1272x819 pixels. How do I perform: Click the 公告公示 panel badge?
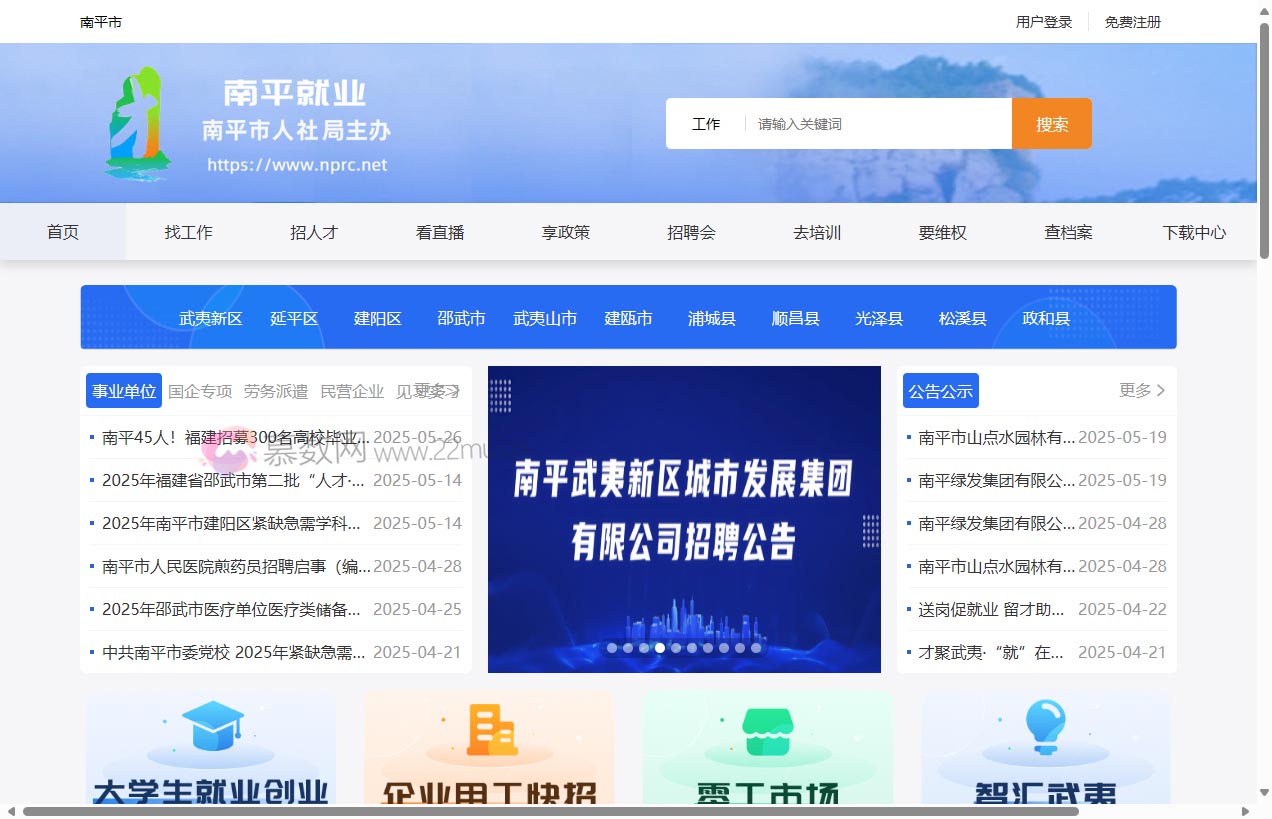(x=940, y=390)
